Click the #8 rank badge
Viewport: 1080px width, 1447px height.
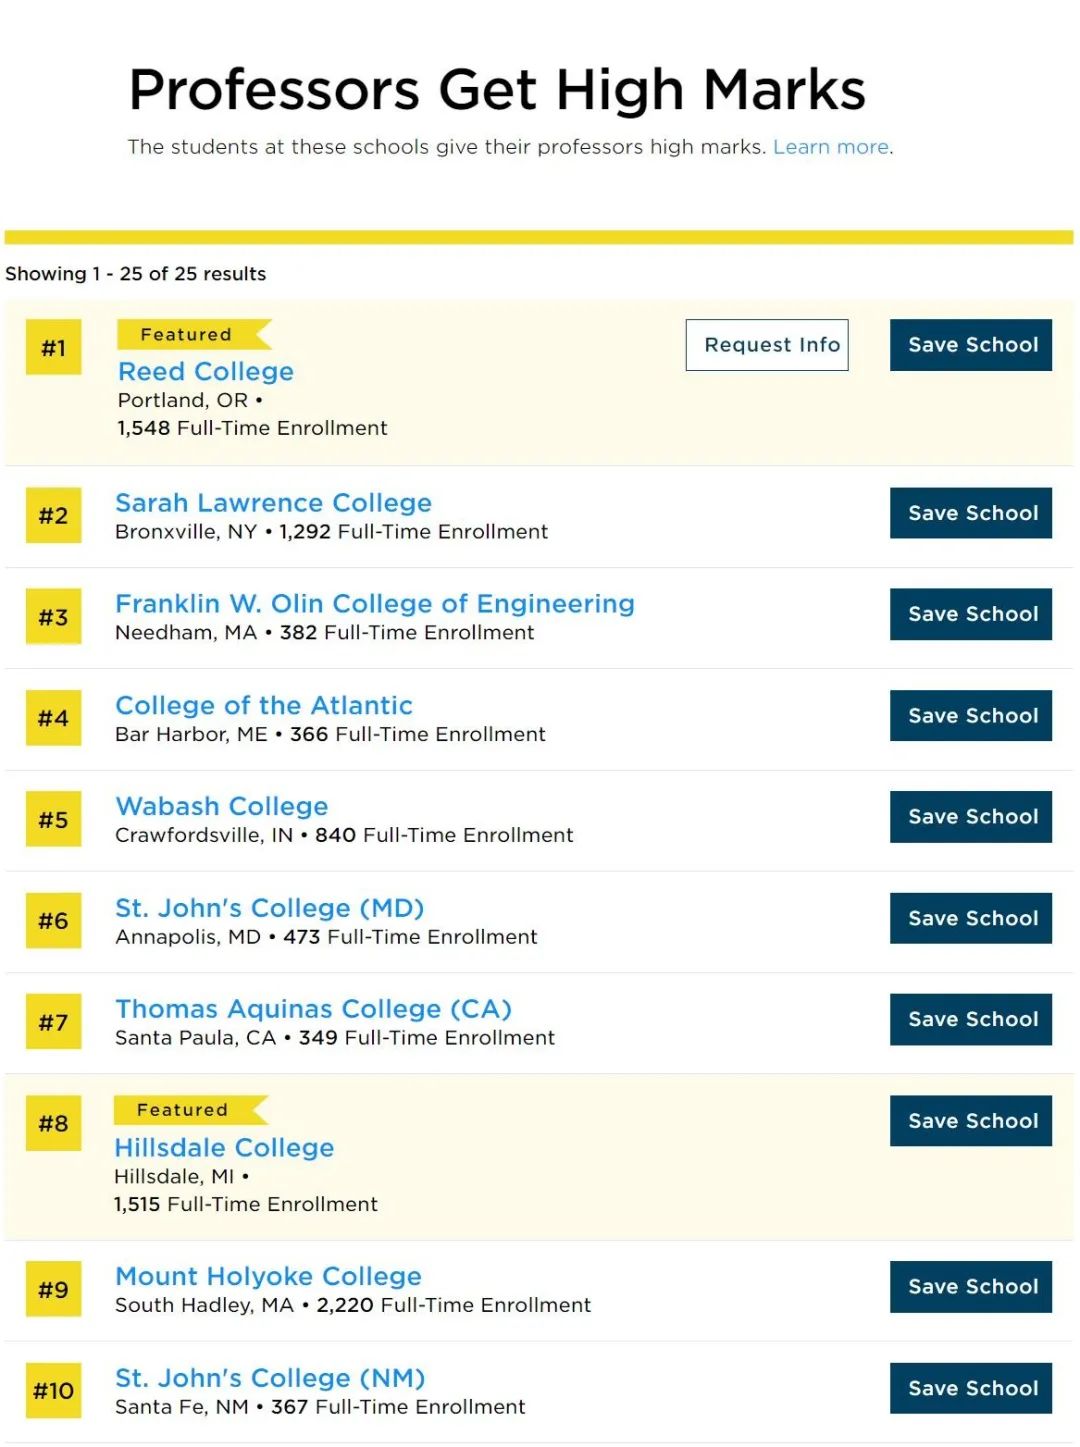(x=53, y=1124)
